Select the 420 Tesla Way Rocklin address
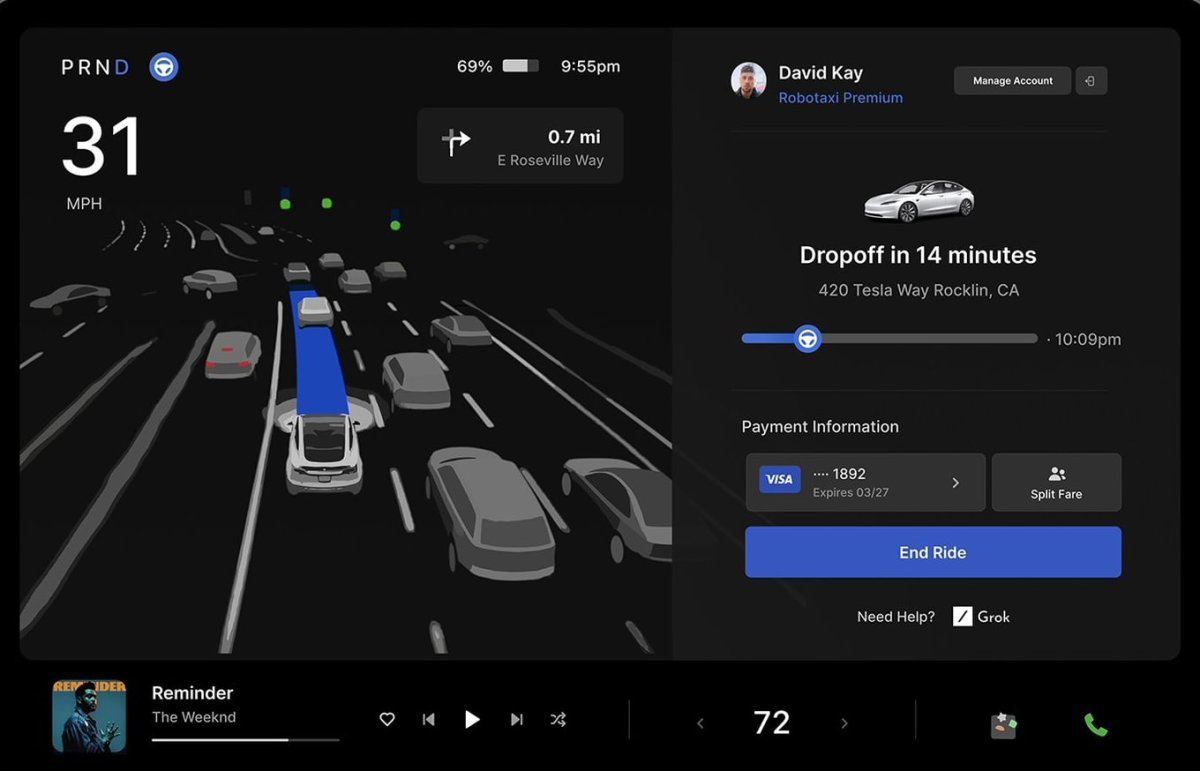1200x771 pixels. 919,291
